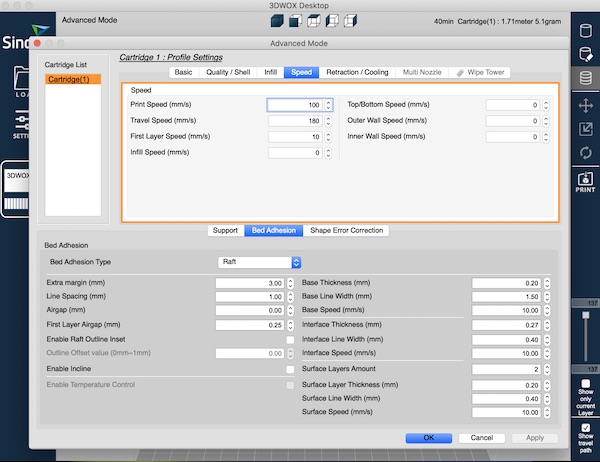Click First Layer Speed stepper arrows
Viewport: 600px width, 462px height.
click(x=328, y=137)
